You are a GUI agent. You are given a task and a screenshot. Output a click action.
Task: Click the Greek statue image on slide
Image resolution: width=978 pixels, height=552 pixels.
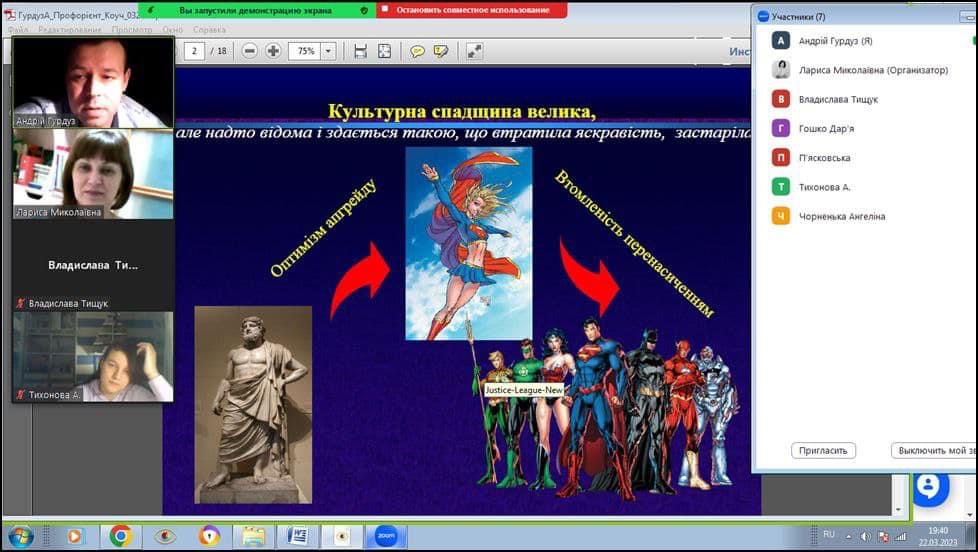click(x=253, y=404)
